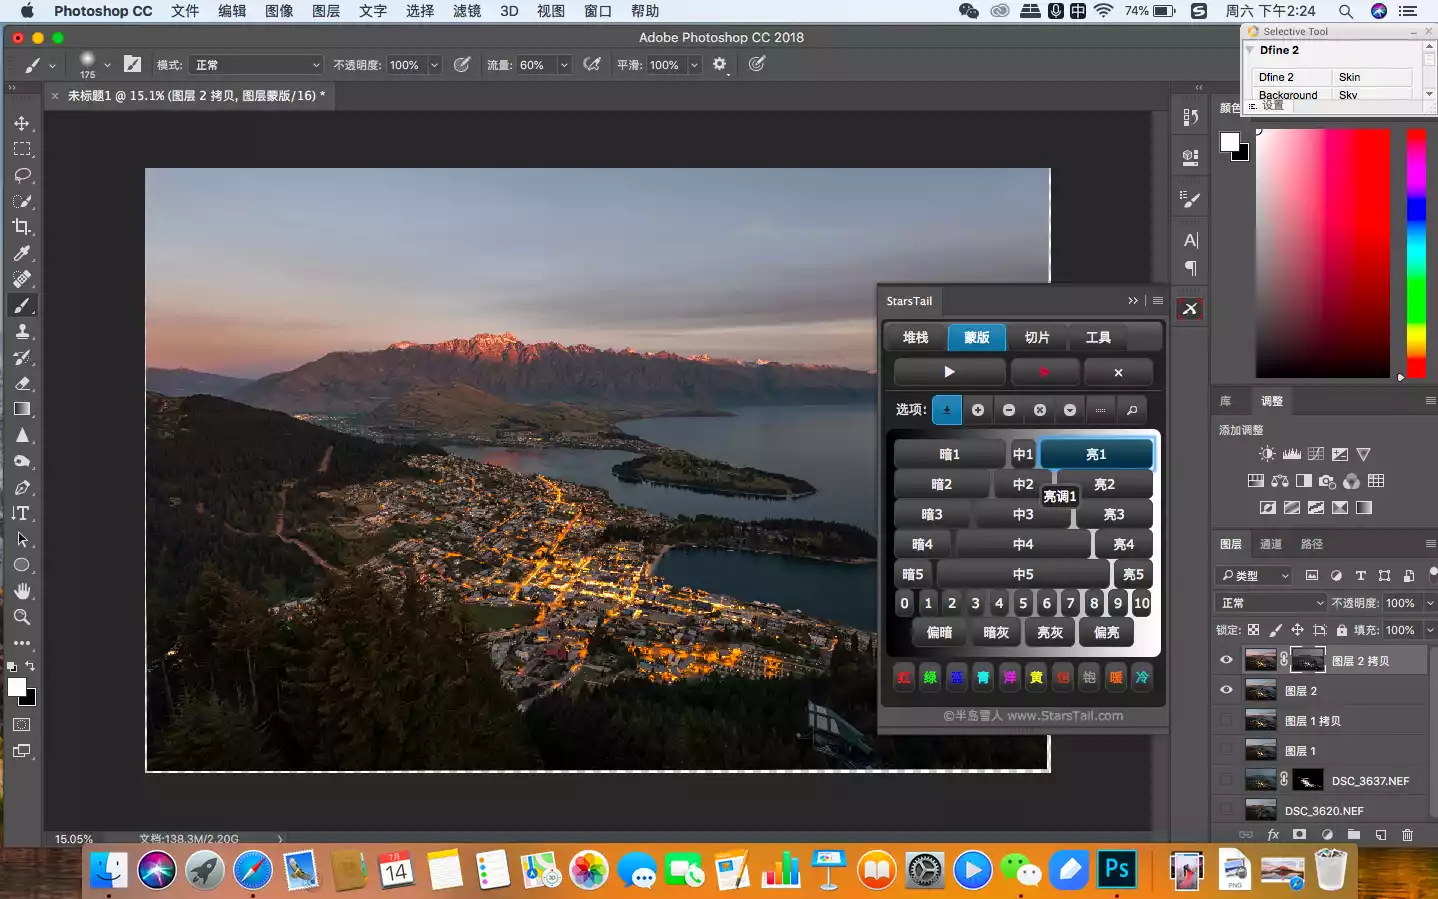Open the brush 模式 blend mode dropdown

click(x=257, y=65)
